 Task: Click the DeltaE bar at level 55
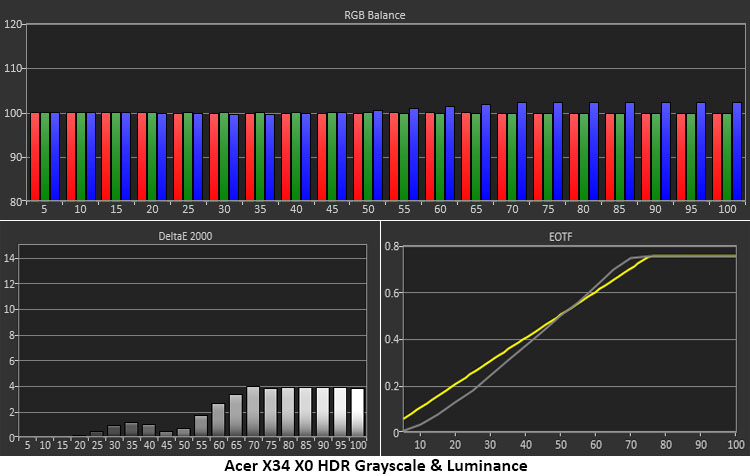pos(201,426)
